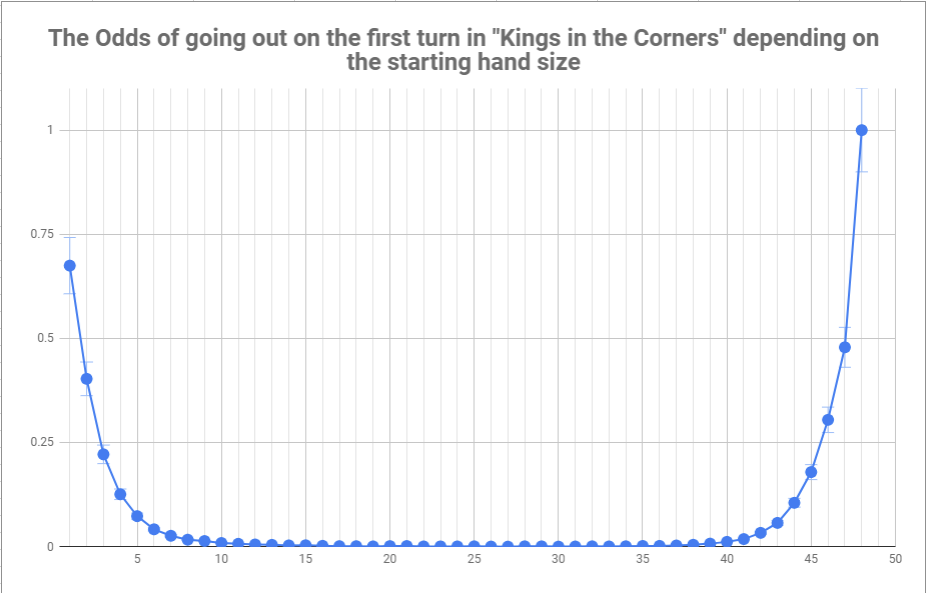926x593 pixels.
Task: Select the x-axis label 25
Action: 474,559
